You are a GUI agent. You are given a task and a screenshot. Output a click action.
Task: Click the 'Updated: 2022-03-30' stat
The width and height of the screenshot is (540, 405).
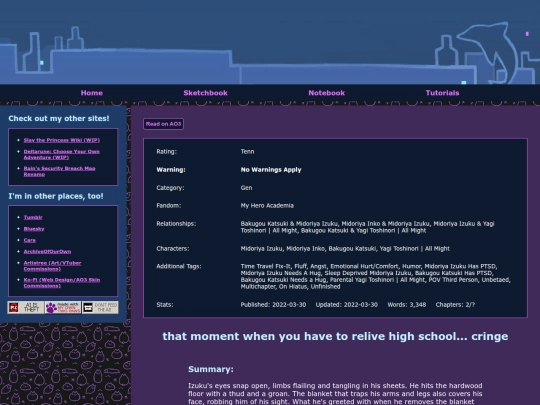click(x=347, y=305)
